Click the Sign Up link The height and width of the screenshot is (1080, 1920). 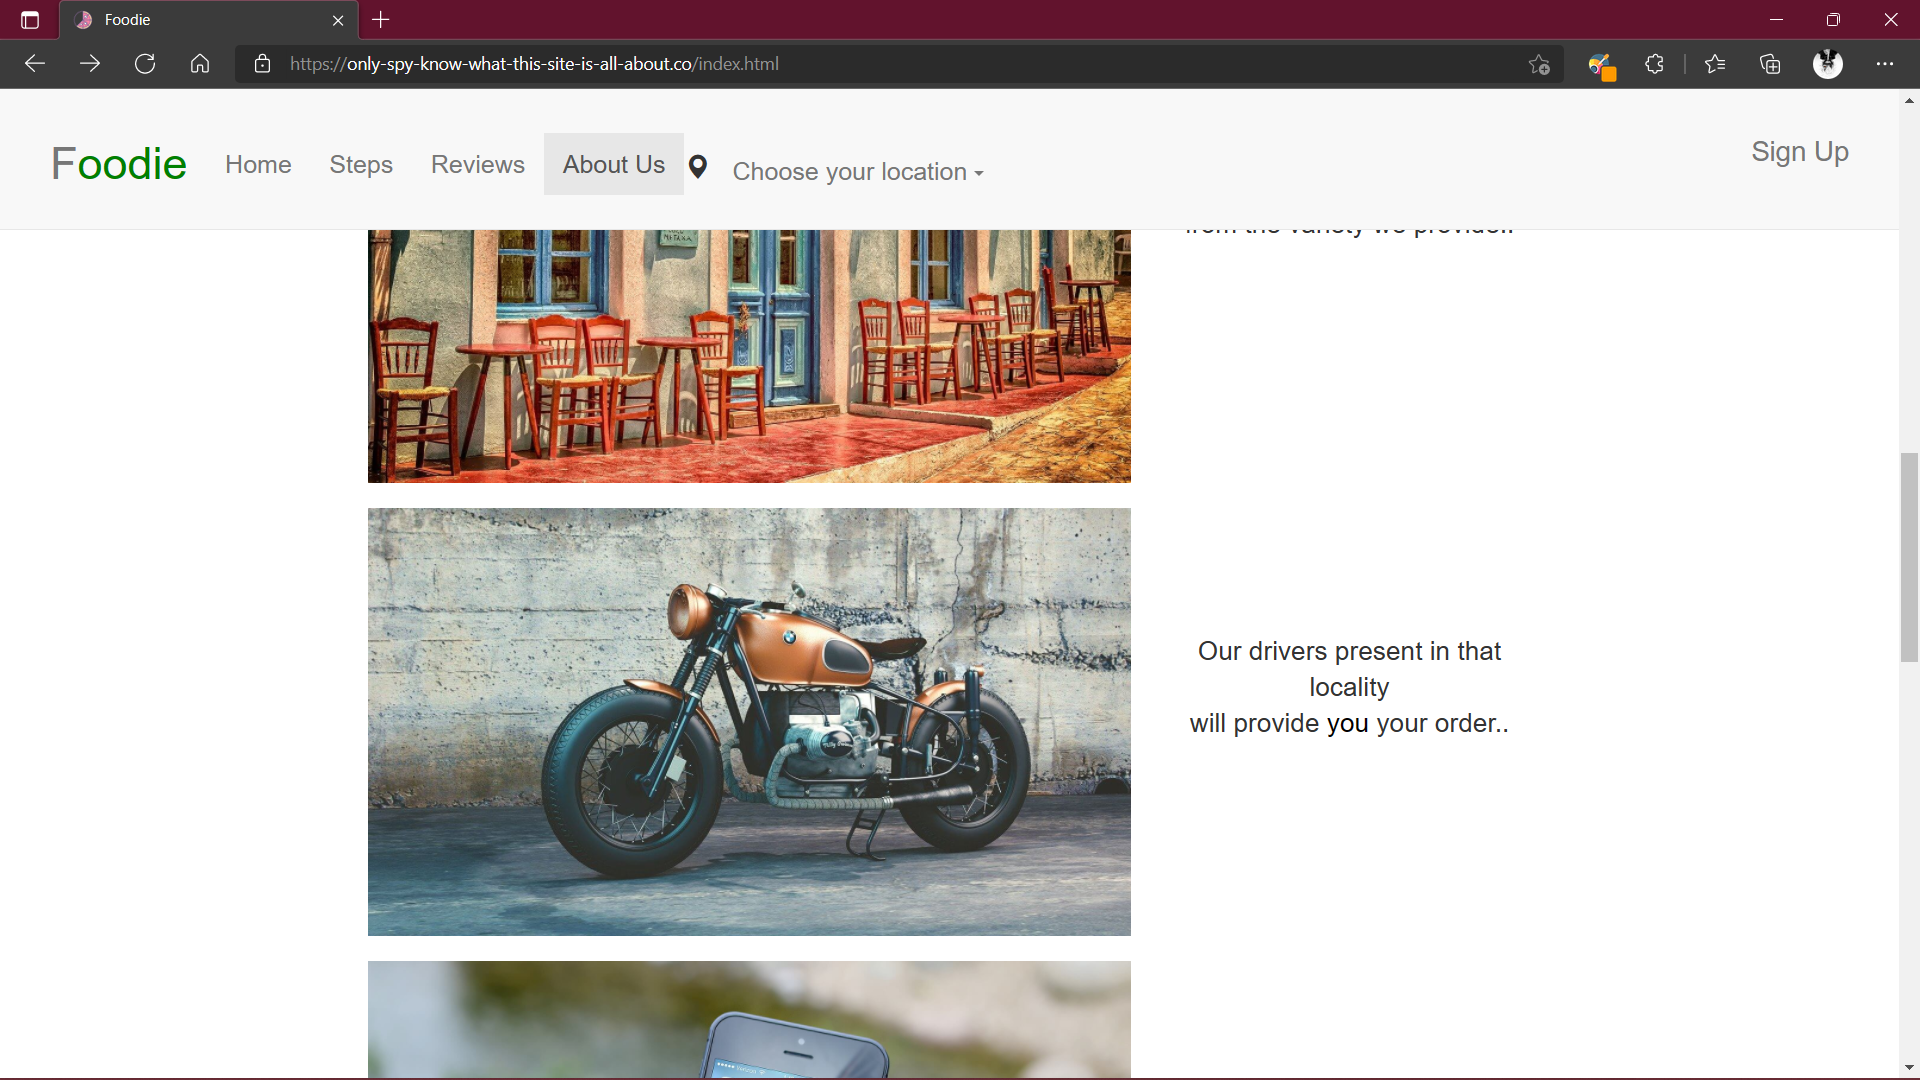pyautogui.click(x=1799, y=152)
